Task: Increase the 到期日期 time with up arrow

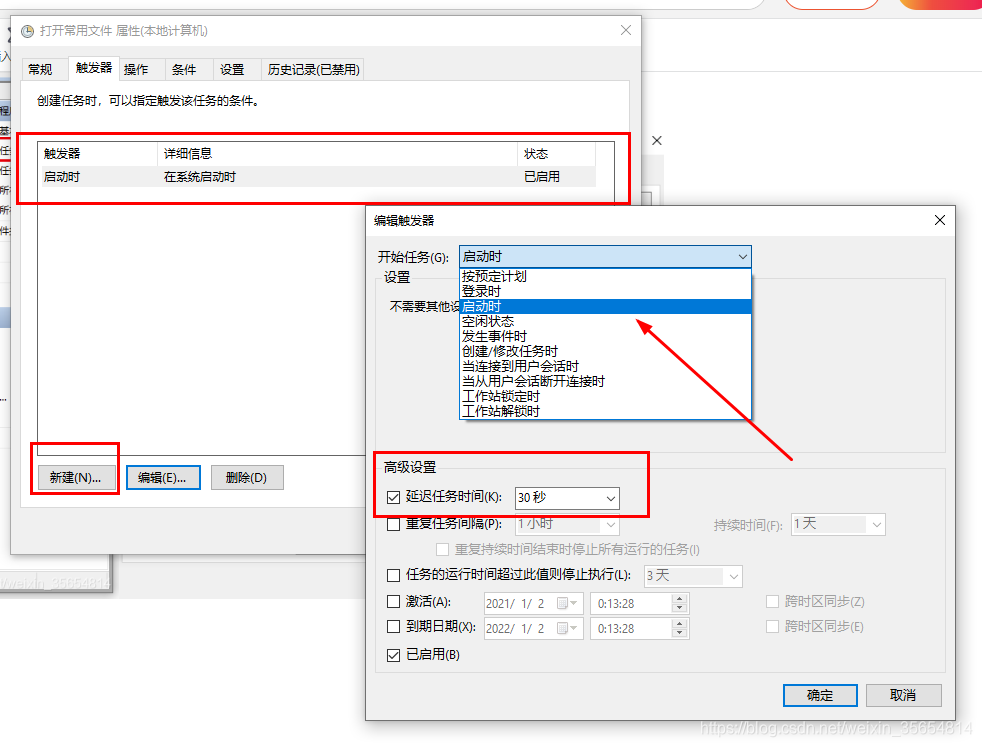Action: [x=680, y=624]
